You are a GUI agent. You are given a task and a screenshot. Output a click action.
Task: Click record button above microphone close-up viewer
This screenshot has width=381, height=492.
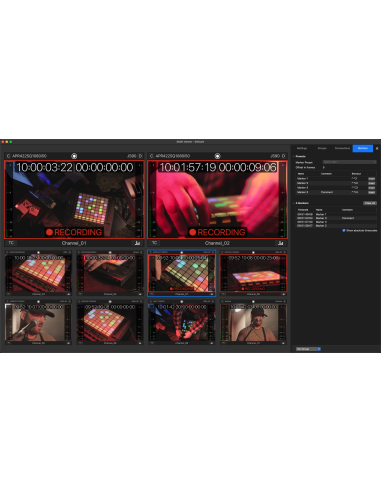(x=38, y=301)
